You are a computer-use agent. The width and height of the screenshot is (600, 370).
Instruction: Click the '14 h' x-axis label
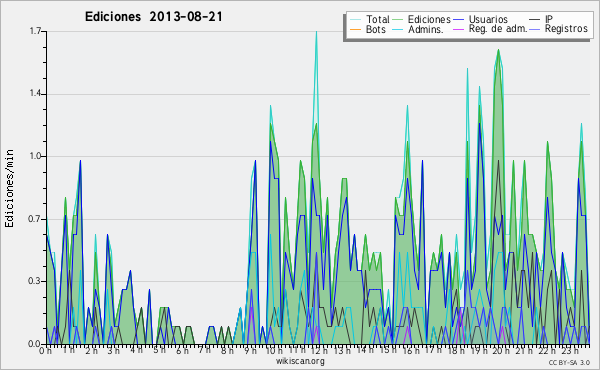[365, 350]
